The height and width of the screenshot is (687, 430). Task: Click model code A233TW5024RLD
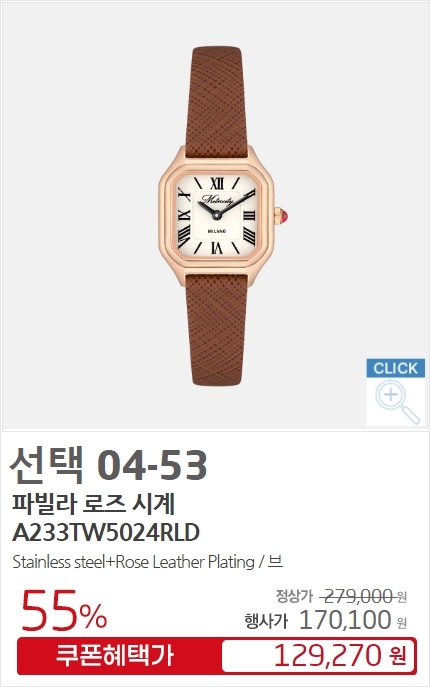click(106, 532)
